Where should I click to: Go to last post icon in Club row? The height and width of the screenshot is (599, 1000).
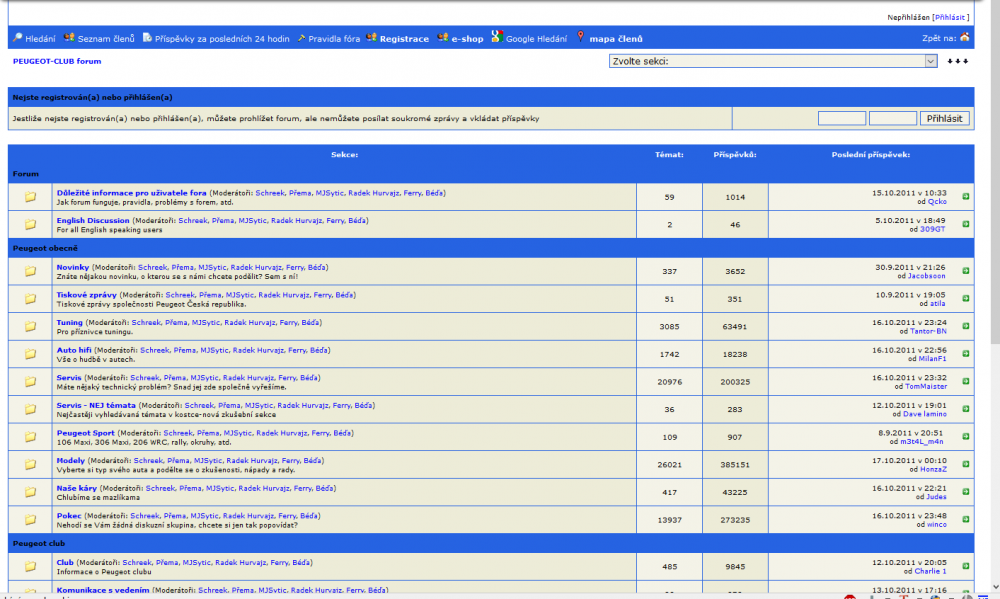pos(966,566)
